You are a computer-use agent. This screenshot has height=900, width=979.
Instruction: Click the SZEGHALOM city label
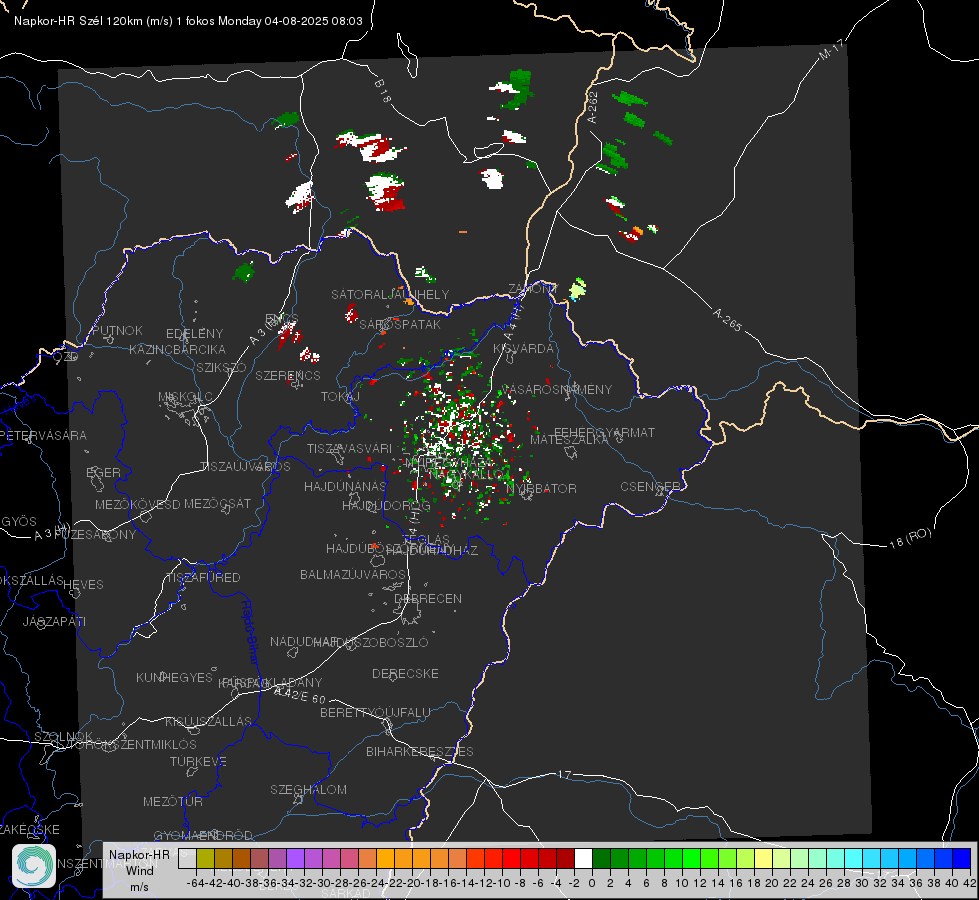[x=308, y=789]
